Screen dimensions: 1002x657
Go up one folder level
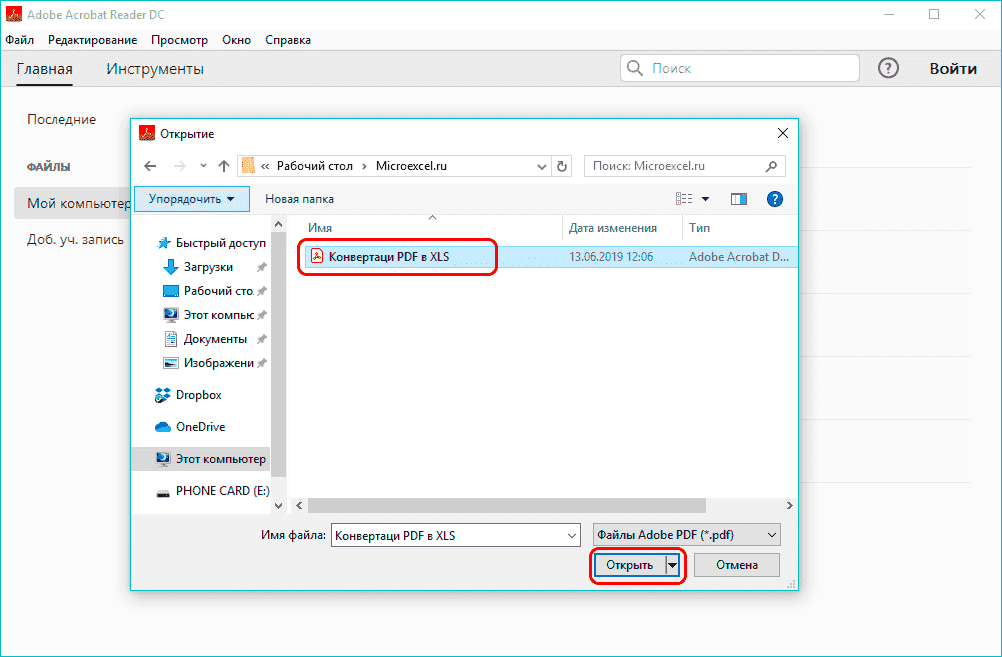tap(223, 166)
